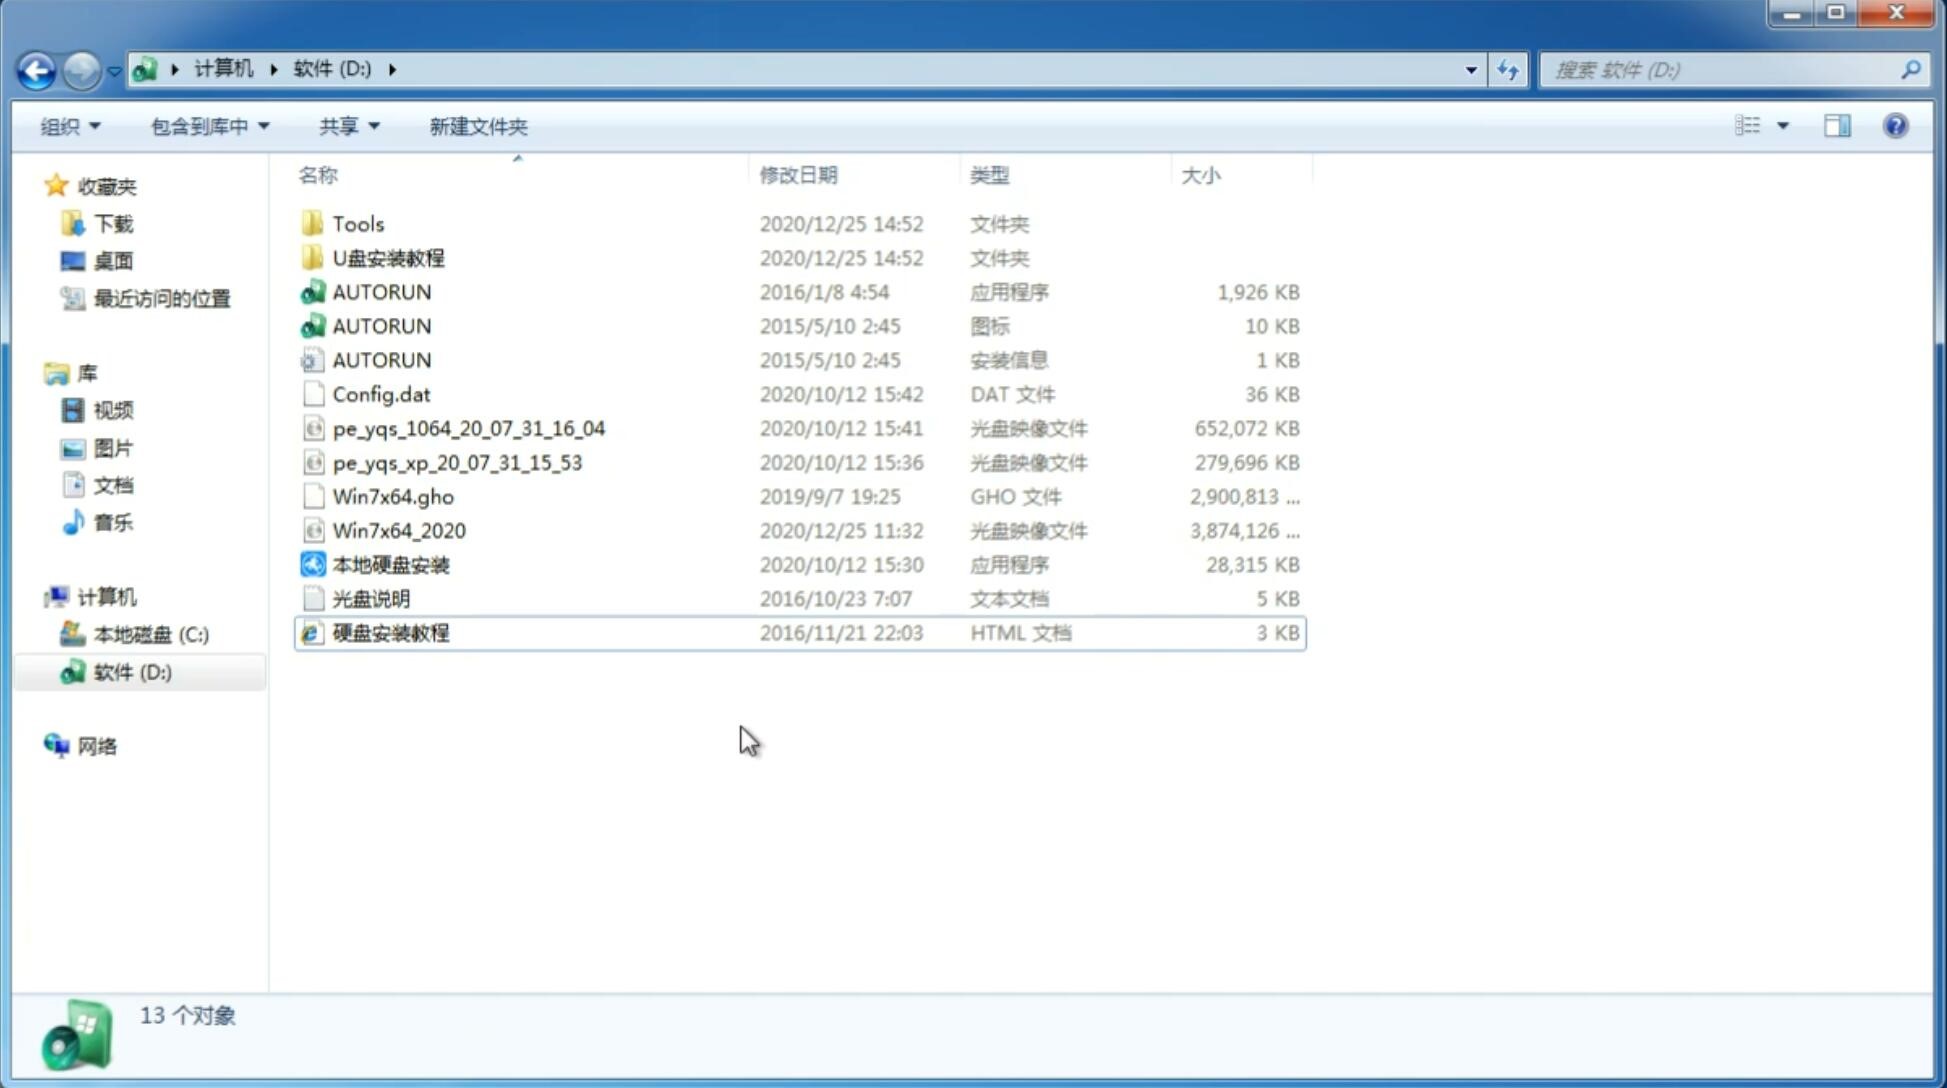Open Win7x64_2020 disc image file
The image size is (1947, 1088).
pos(398,531)
